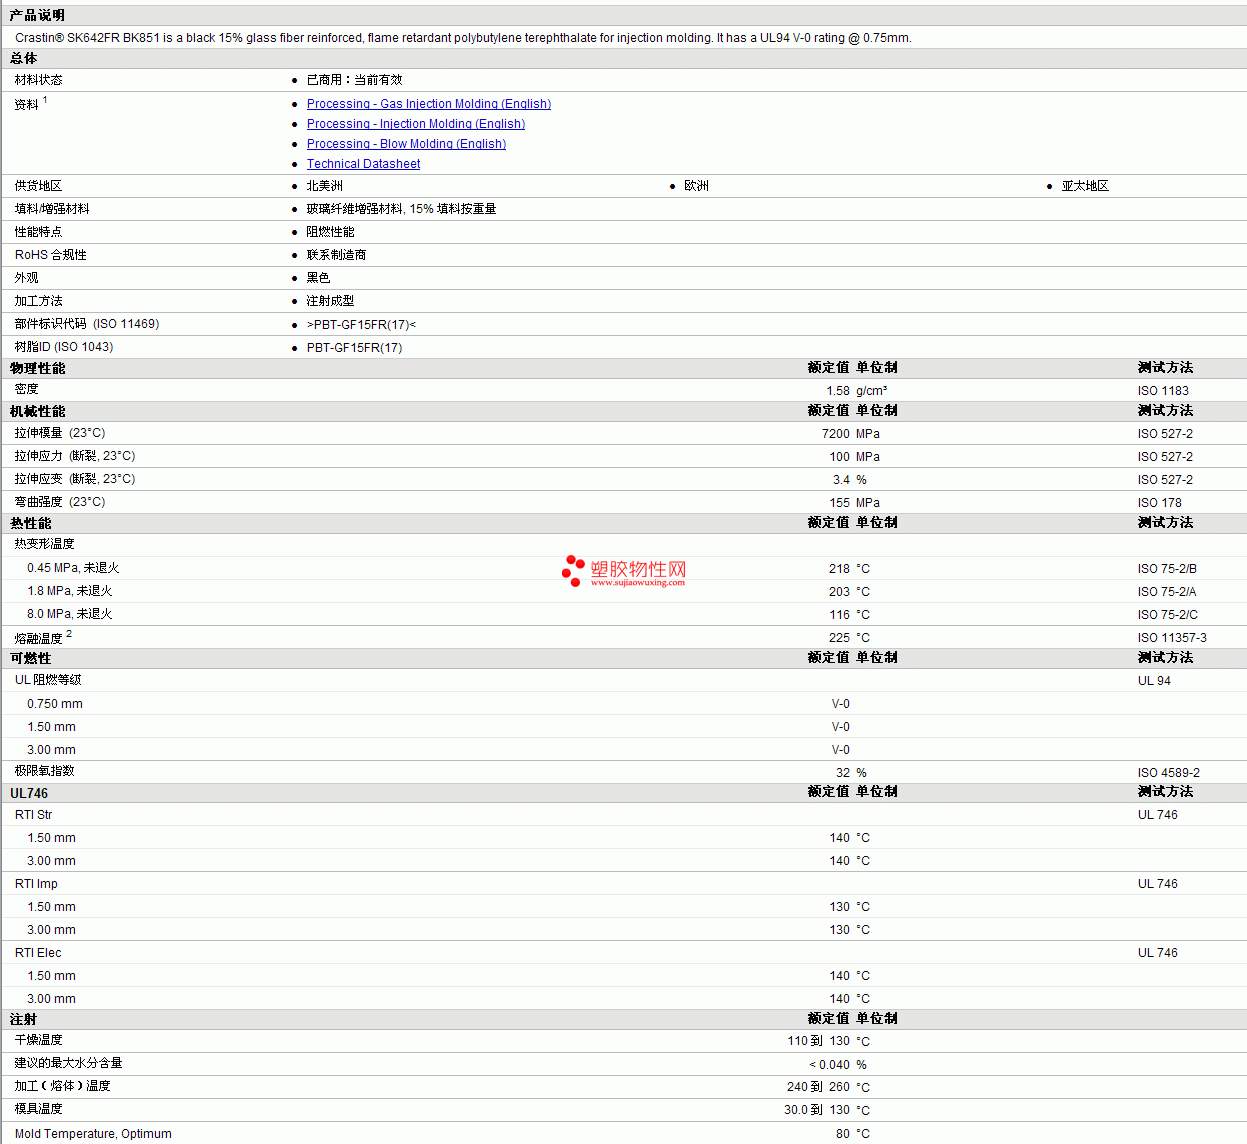The image size is (1247, 1144).
Task: Select the 注射 section header
Action: pyautogui.click(x=23, y=1019)
